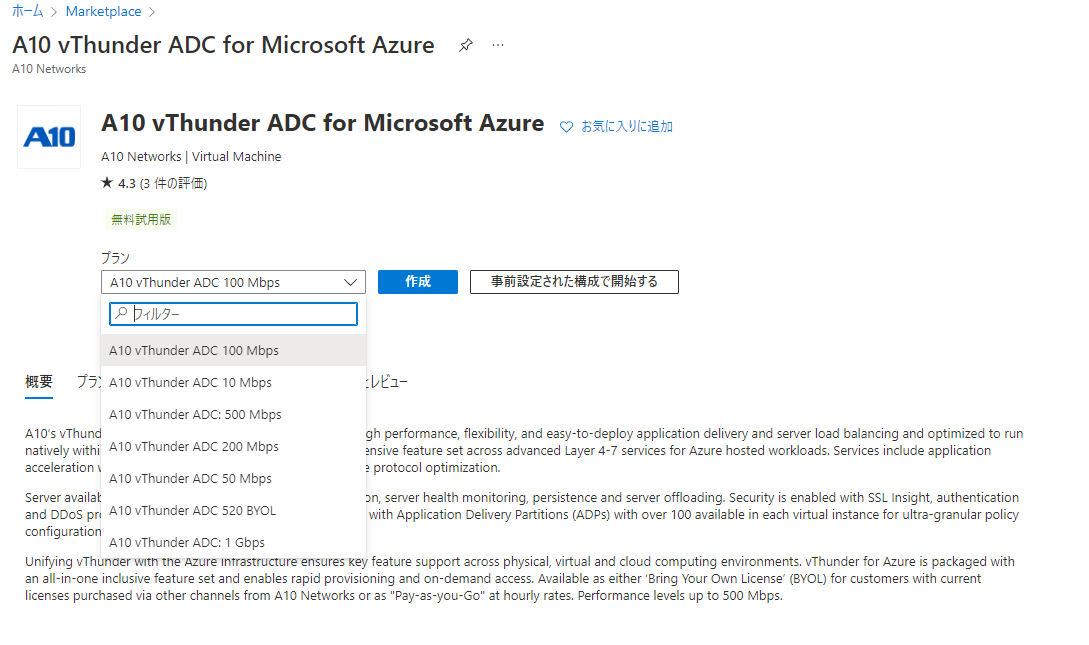The width and height of the screenshot is (1089, 645).
Task: Click inside the フィルター search field
Action: (x=233, y=313)
